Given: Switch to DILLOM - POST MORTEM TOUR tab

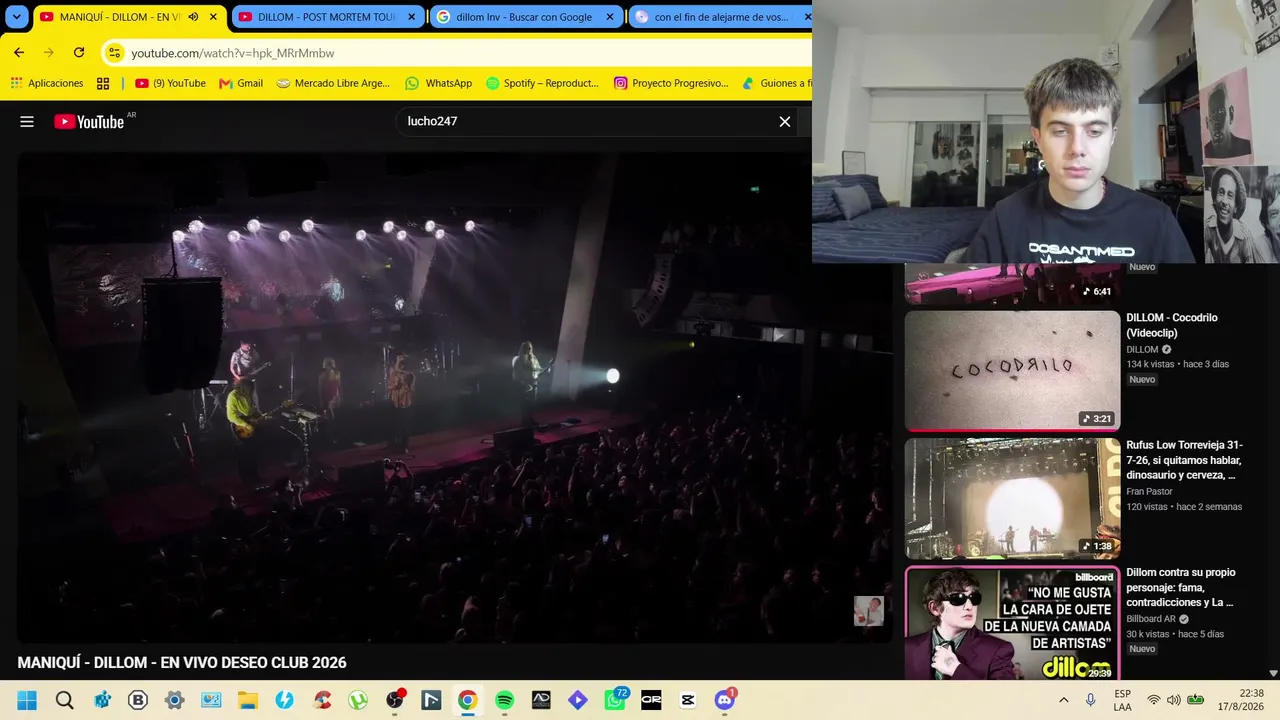Looking at the screenshot, I should tap(327, 17).
